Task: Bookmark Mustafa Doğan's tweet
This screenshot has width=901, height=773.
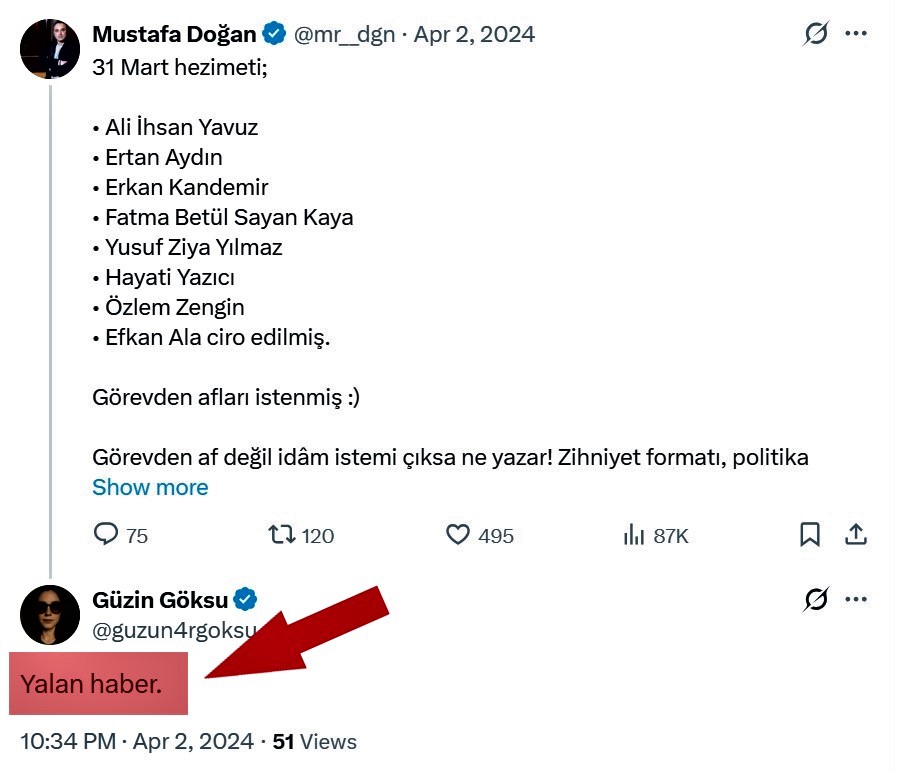Action: [x=810, y=535]
